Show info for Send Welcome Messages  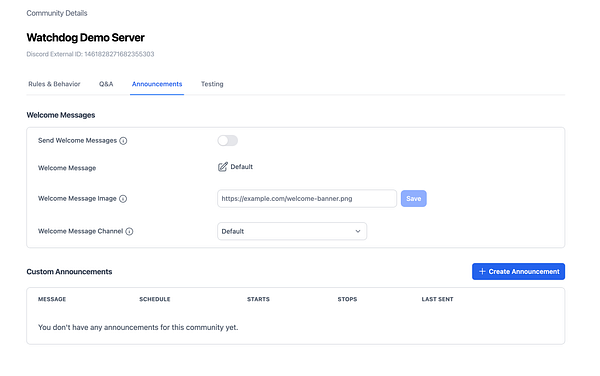123,141
